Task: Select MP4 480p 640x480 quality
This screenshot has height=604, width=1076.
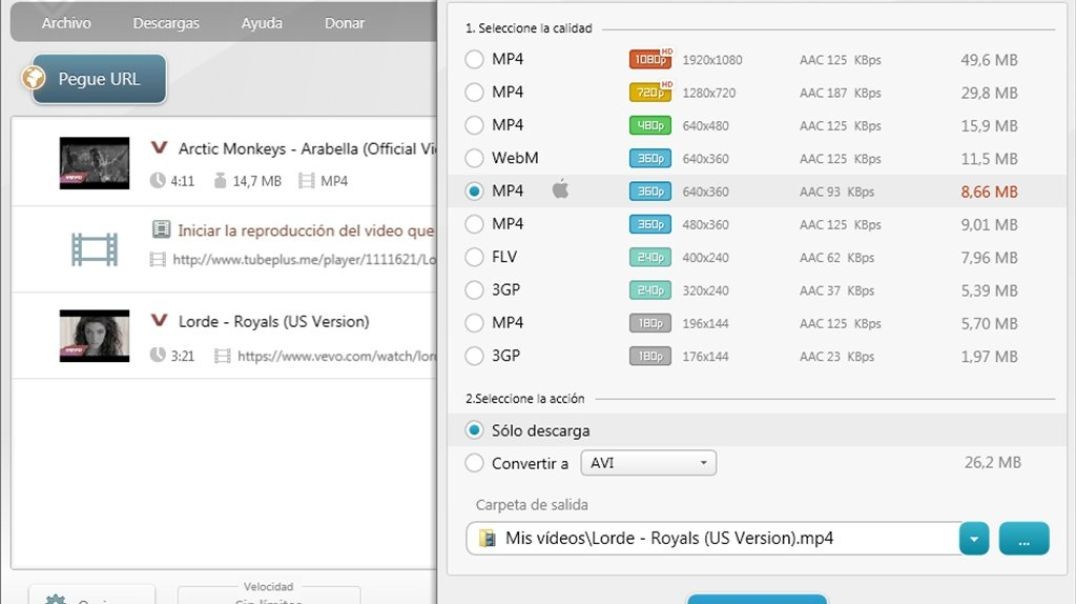Action: [x=474, y=125]
